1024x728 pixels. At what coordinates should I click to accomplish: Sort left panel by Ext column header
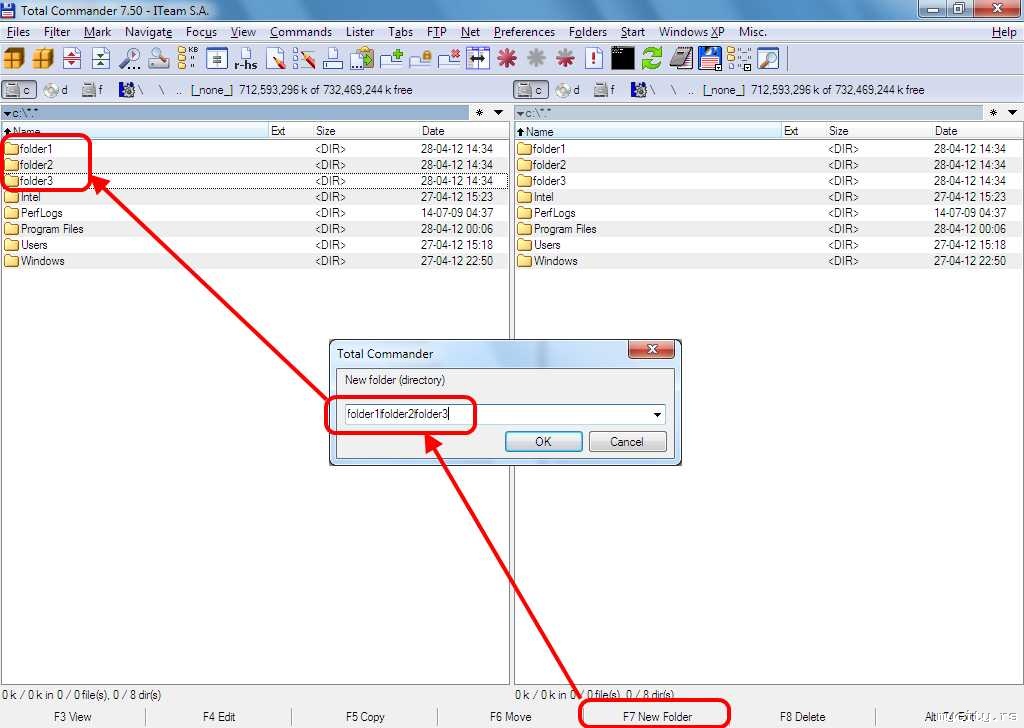[290, 131]
